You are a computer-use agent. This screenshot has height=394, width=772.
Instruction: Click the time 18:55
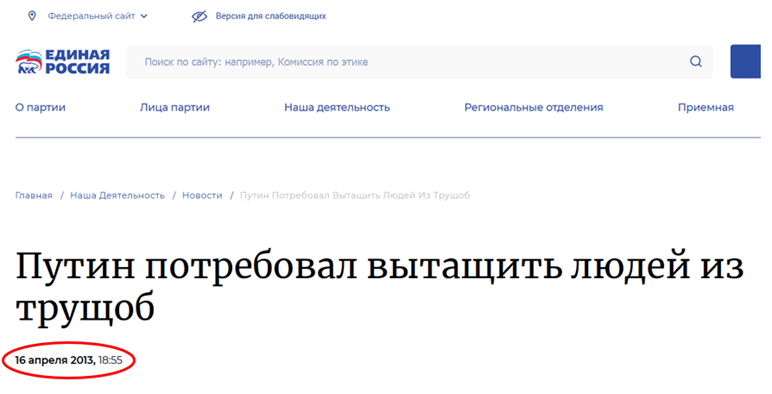coord(110,360)
